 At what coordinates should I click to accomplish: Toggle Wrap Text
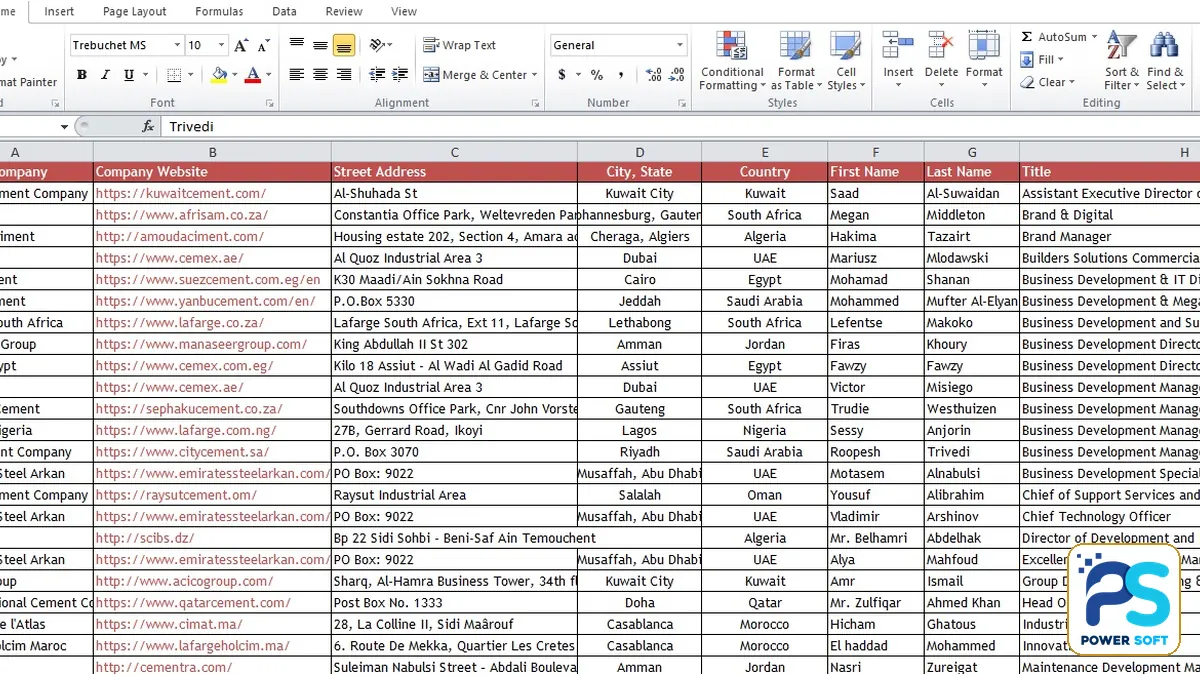tap(460, 45)
